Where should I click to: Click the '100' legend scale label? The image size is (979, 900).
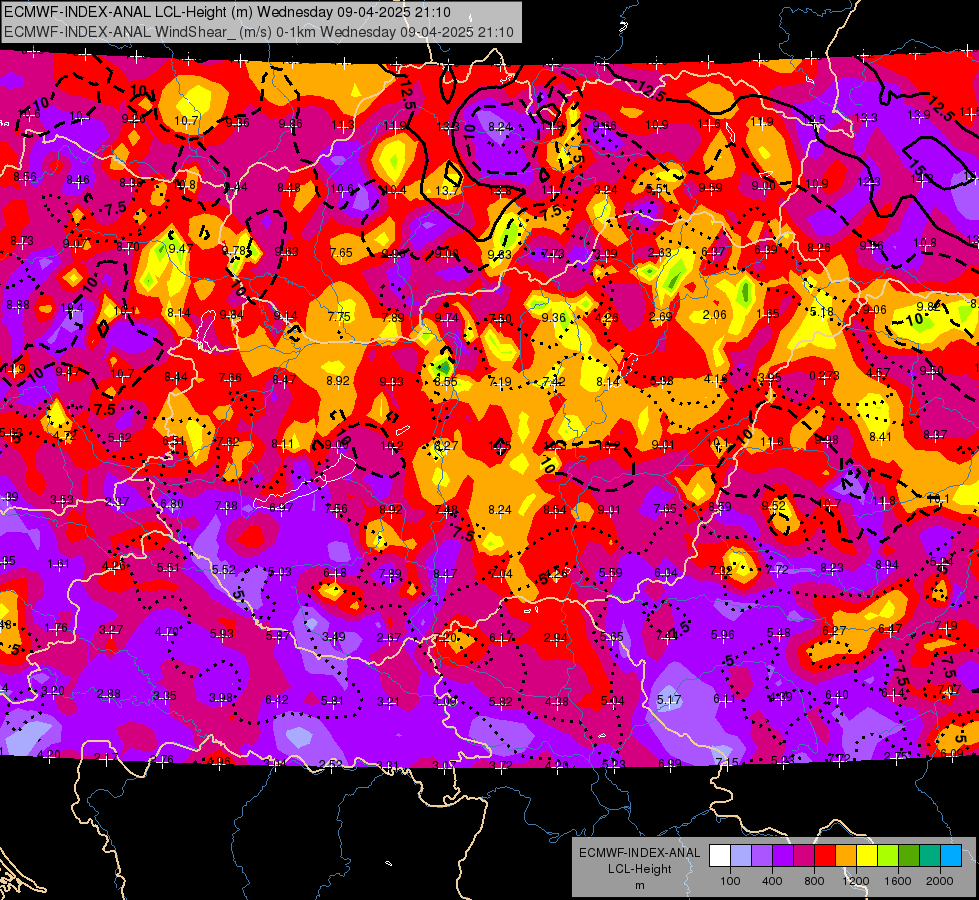click(x=730, y=881)
